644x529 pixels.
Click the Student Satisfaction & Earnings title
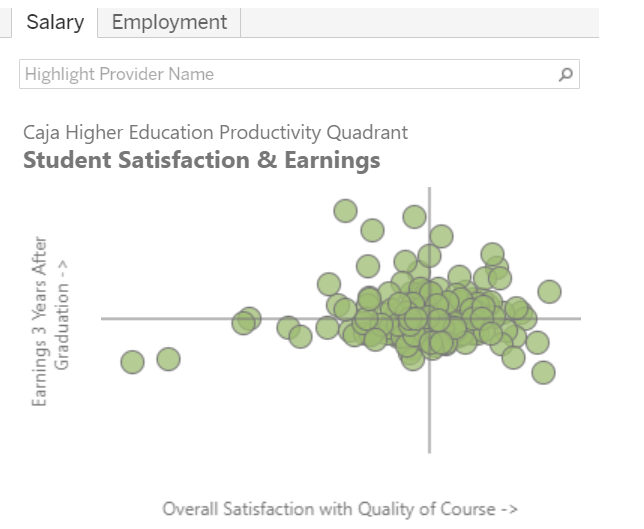pyautogui.click(x=202, y=160)
